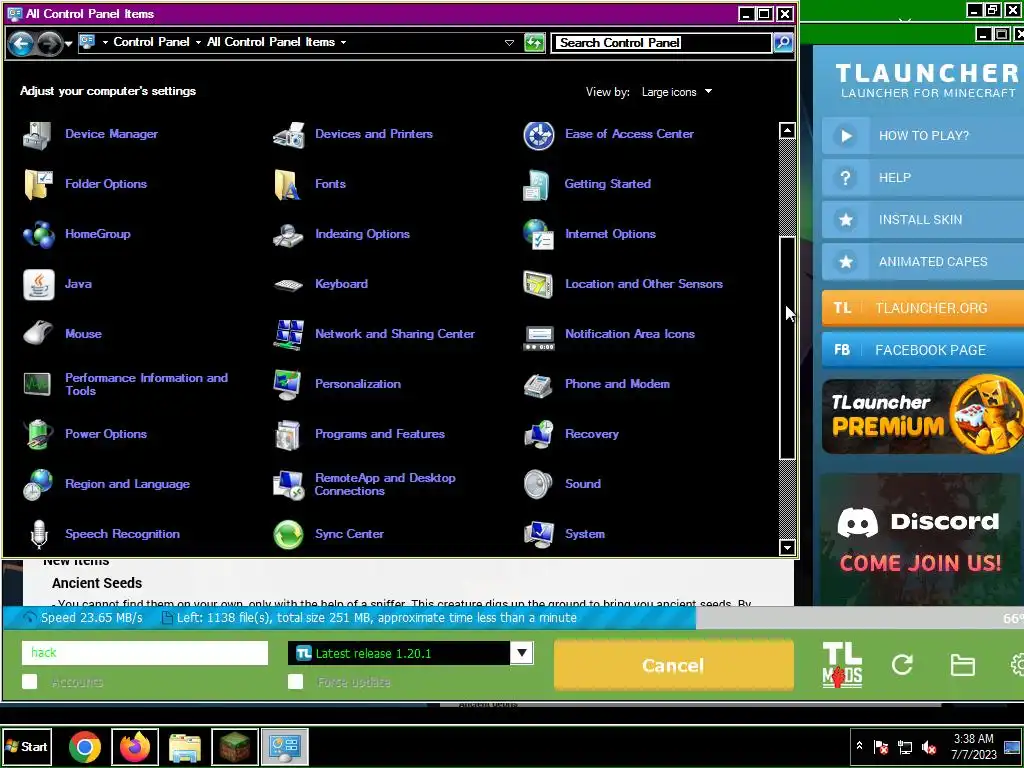The image size is (1024, 768).
Task: Open Devices and Printers icon
Action: 288,135
